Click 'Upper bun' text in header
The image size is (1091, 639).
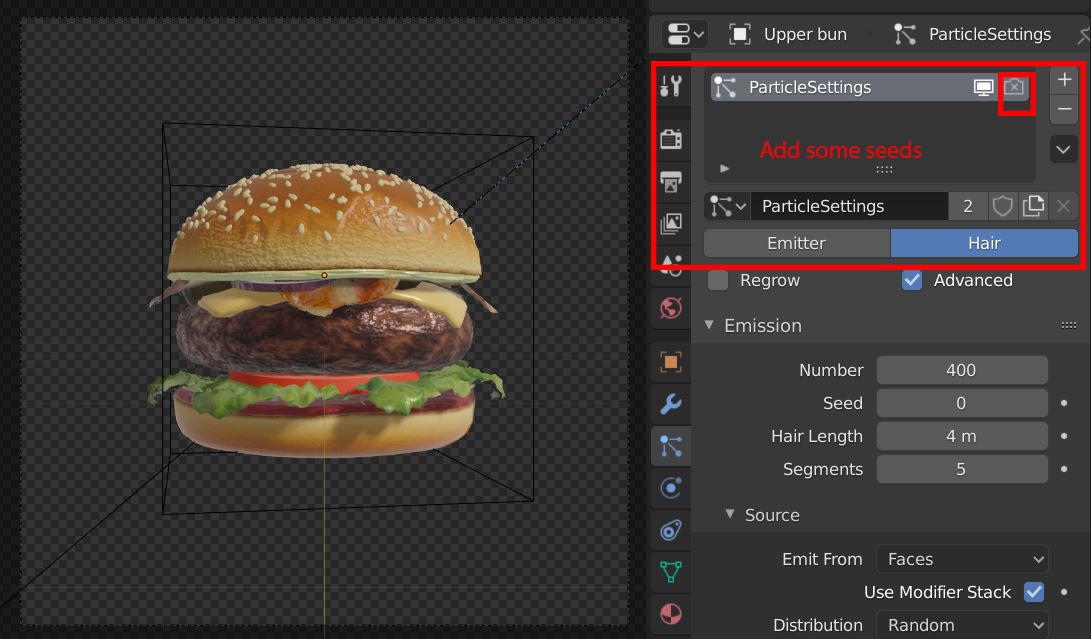coord(805,34)
